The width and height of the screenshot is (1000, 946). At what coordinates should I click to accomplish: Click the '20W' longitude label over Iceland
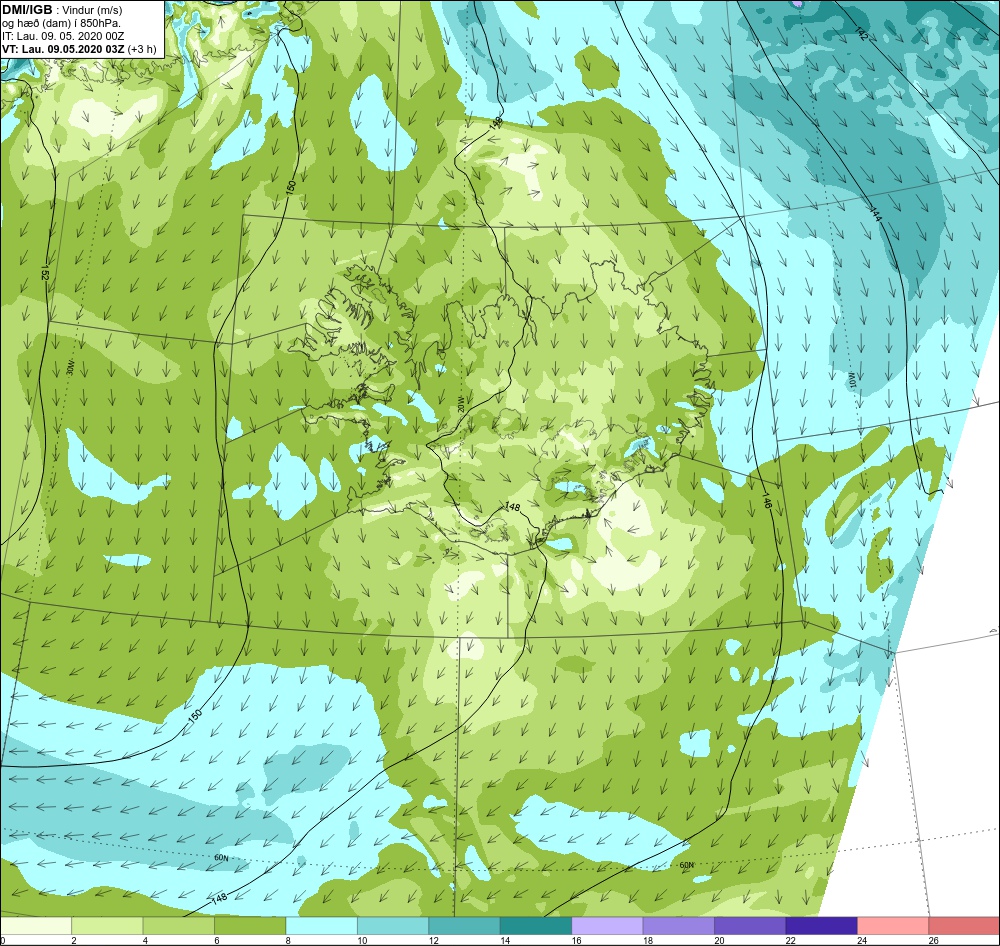460,405
